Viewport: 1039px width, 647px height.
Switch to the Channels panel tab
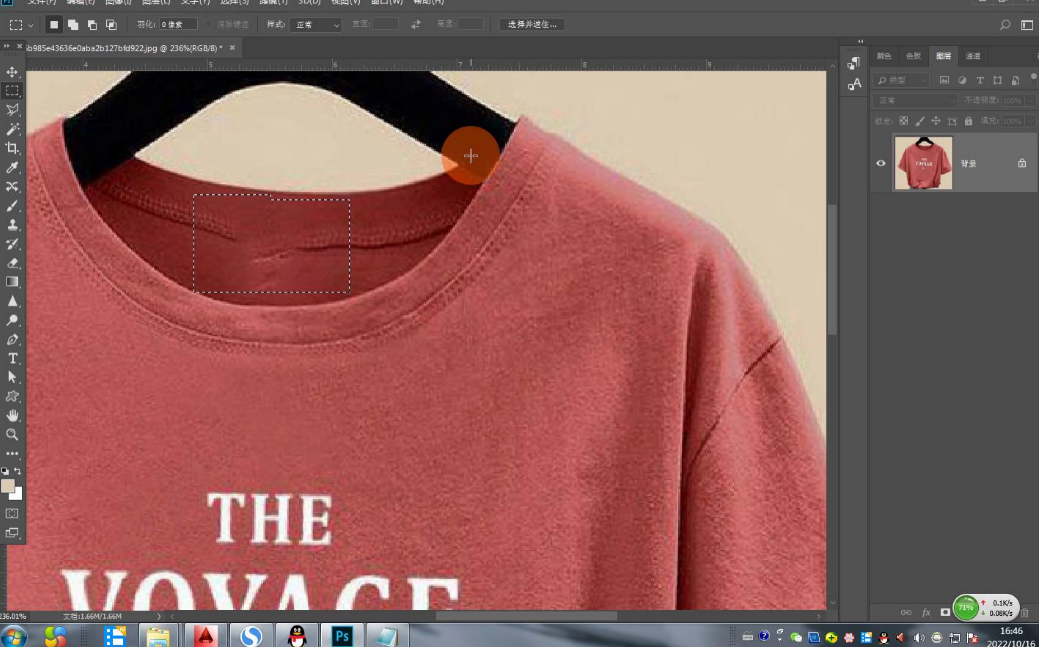click(x=973, y=56)
